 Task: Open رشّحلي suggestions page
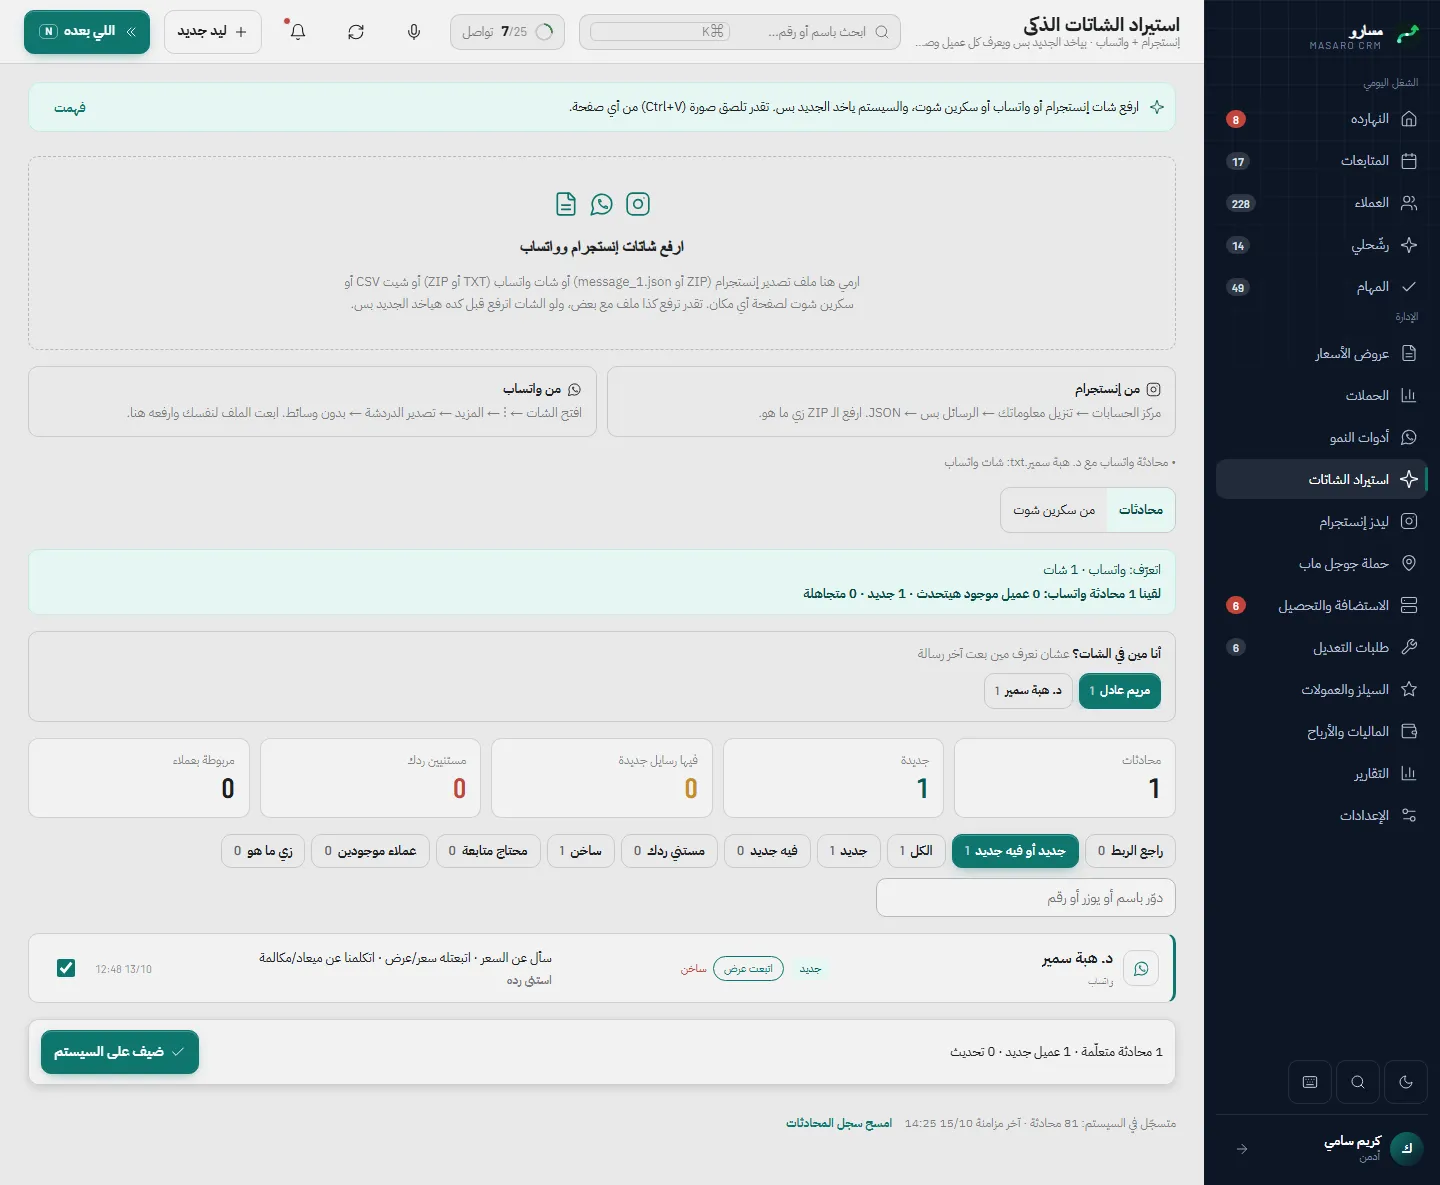pos(1321,245)
